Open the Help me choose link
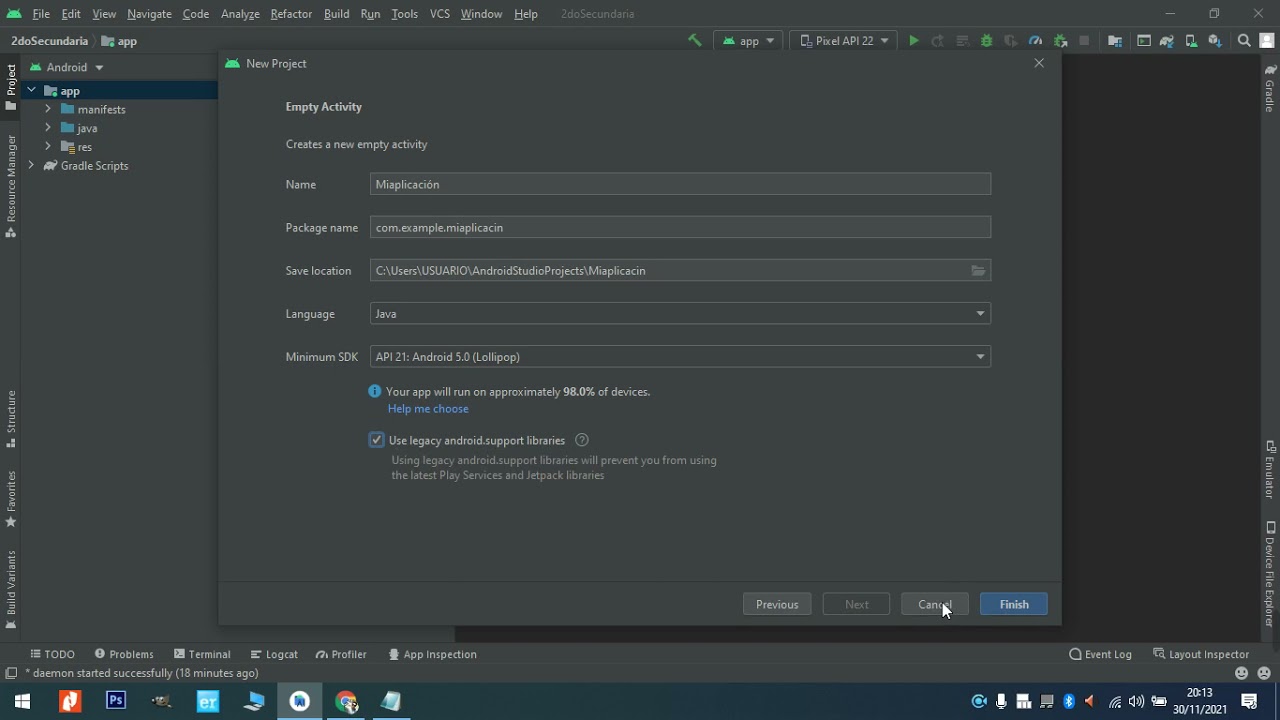Image resolution: width=1280 pixels, height=720 pixels. [428, 409]
